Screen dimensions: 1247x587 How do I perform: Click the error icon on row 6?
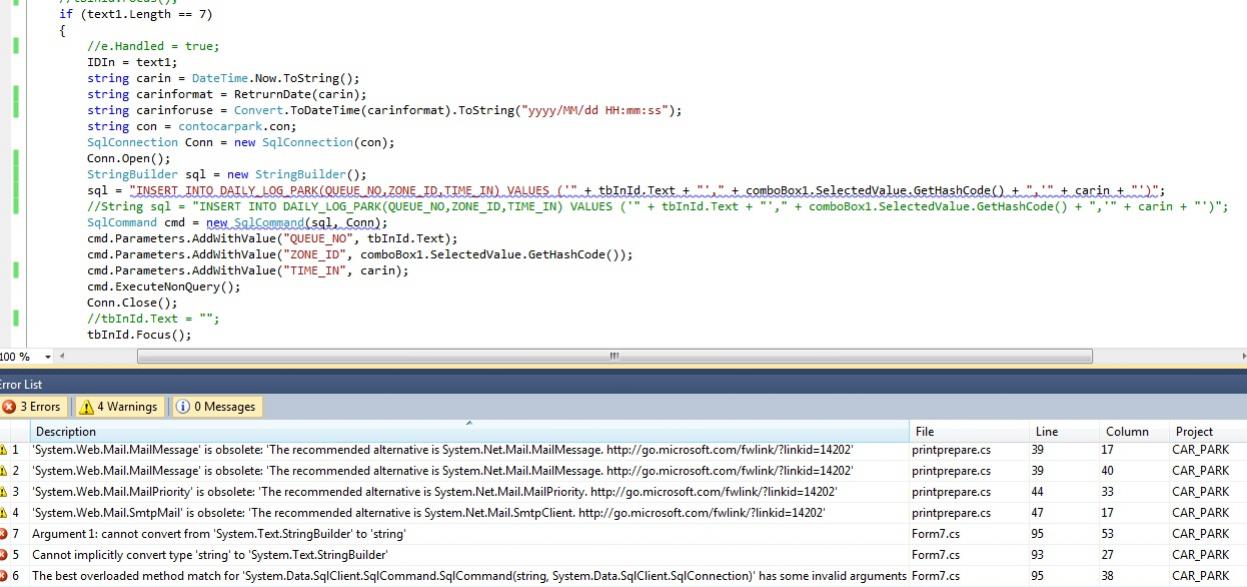[x=3, y=576]
